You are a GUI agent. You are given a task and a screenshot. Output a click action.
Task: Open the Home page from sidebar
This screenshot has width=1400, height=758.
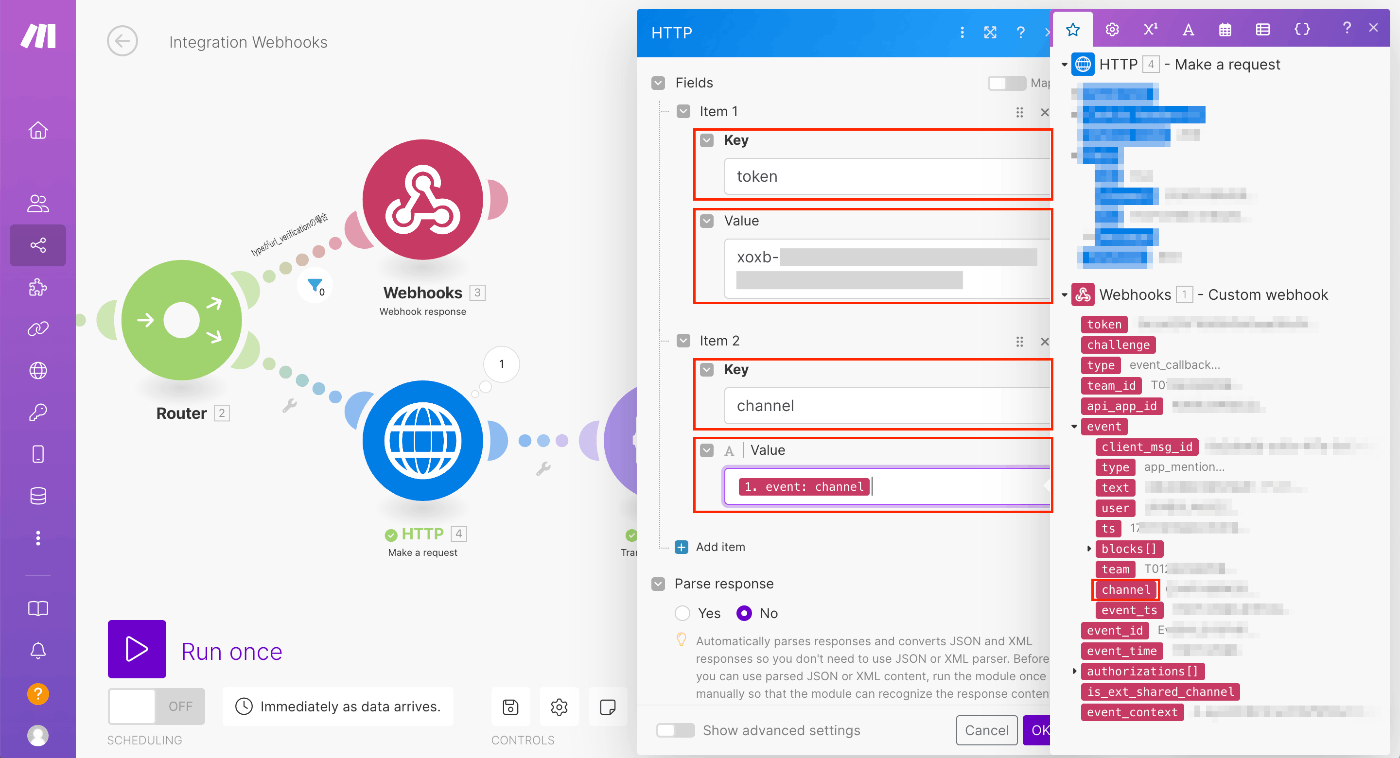click(x=38, y=131)
